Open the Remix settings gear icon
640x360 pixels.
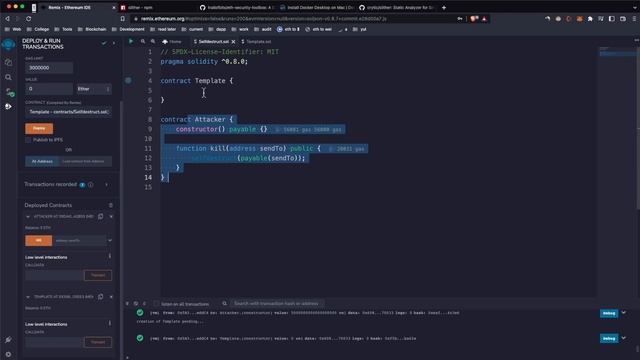(x=8, y=354)
